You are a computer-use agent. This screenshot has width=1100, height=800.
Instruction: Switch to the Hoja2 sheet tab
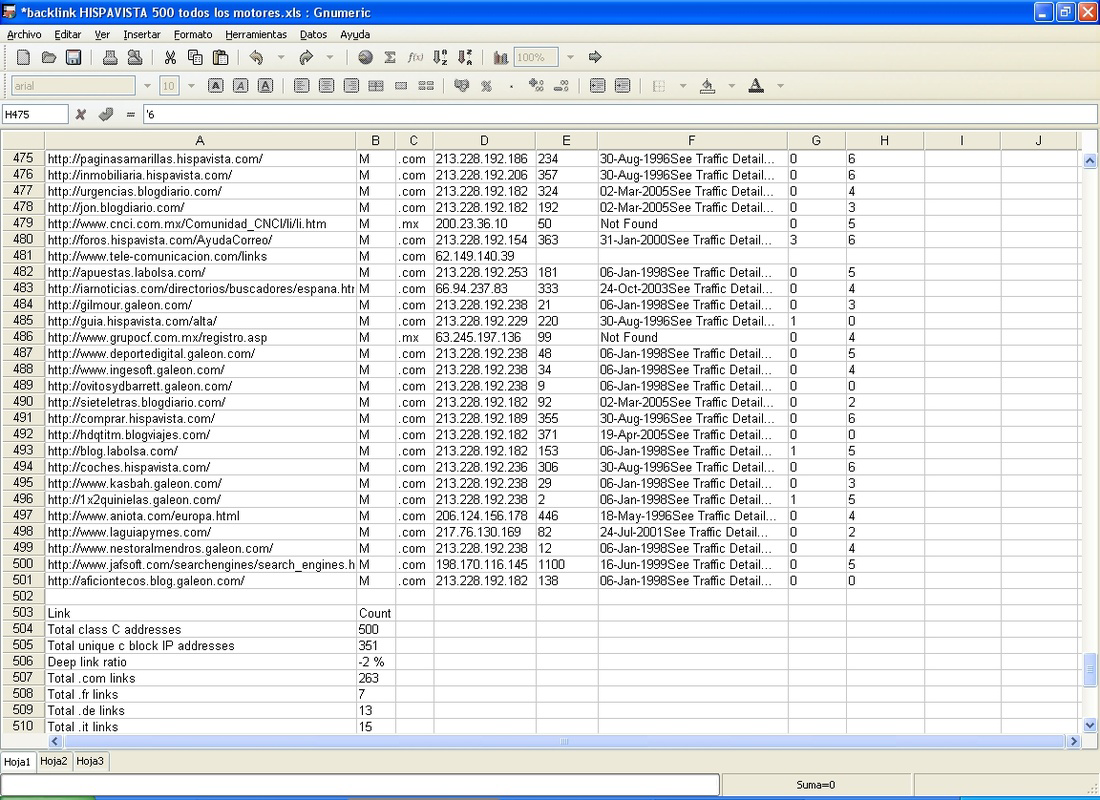click(x=54, y=761)
